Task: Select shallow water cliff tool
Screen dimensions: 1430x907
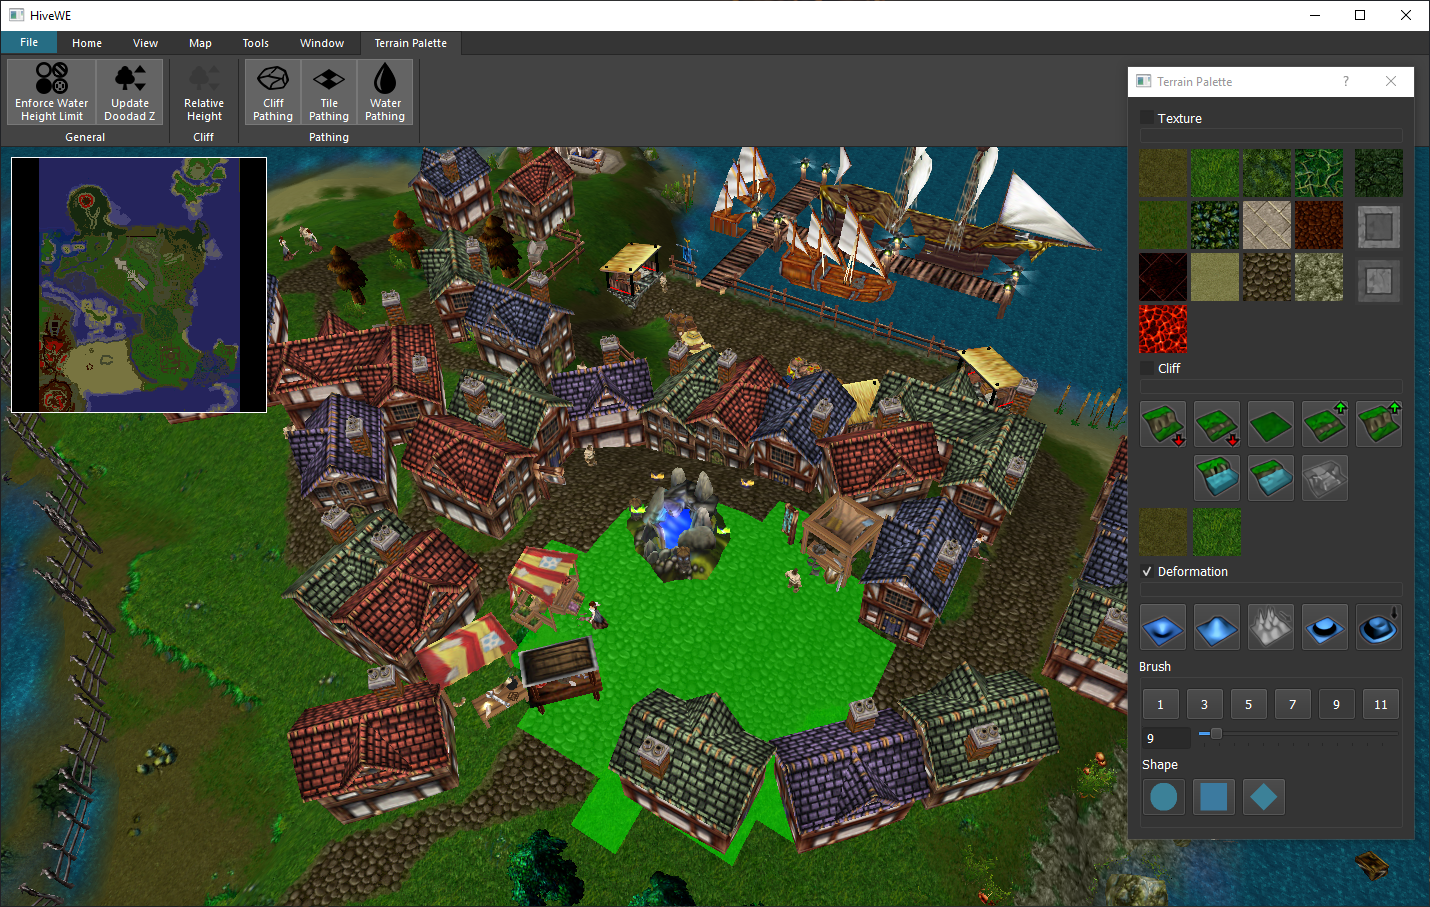Action: point(1271,478)
